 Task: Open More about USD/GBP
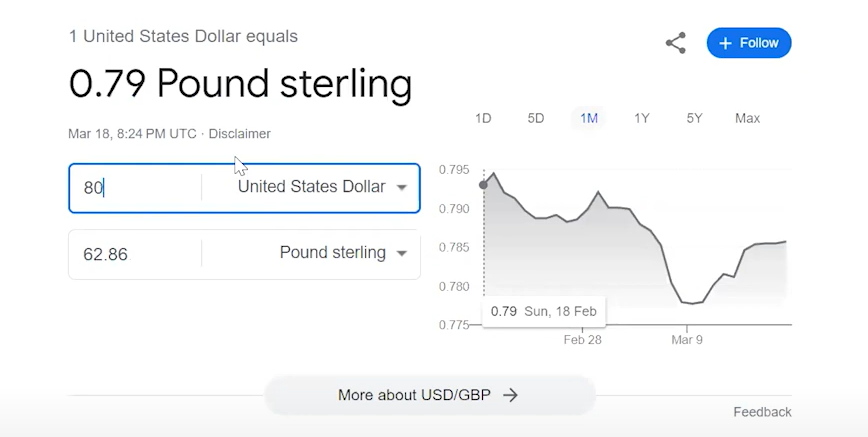(x=430, y=395)
